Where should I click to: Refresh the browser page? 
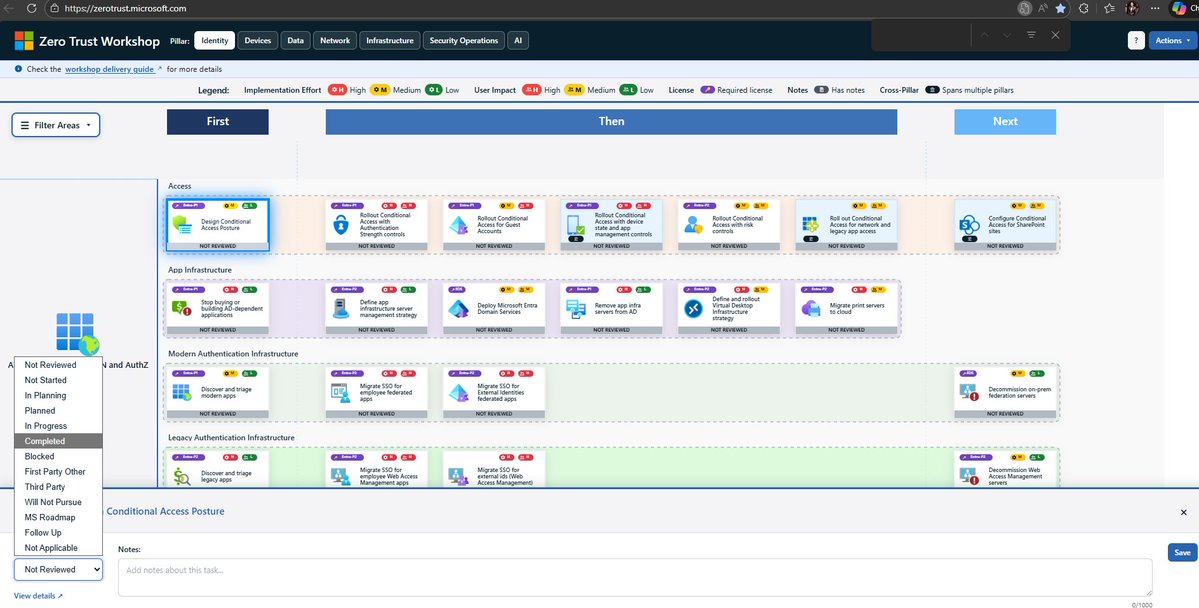point(31,8)
